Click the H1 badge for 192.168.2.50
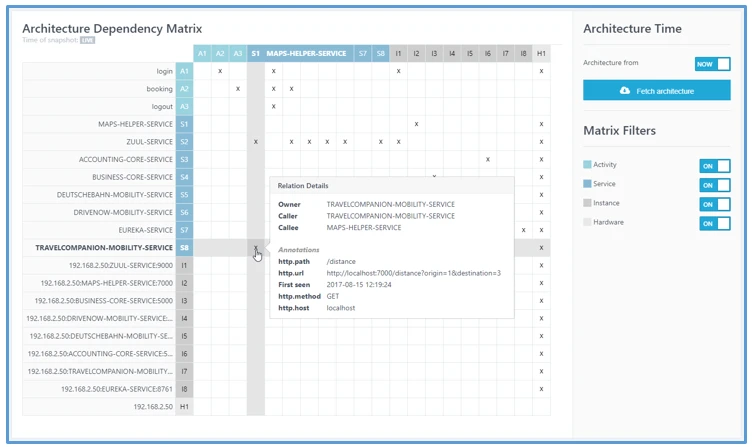This screenshot has width=752, height=447. pyautogui.click(x=184, y=408)
